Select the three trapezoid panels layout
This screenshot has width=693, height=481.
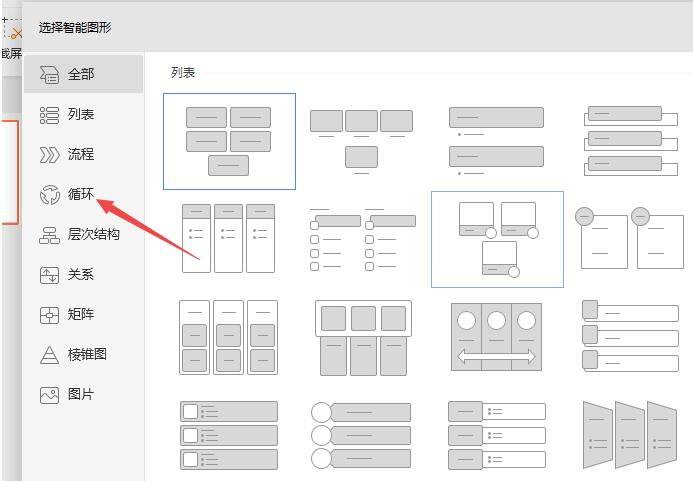[630, 435]
